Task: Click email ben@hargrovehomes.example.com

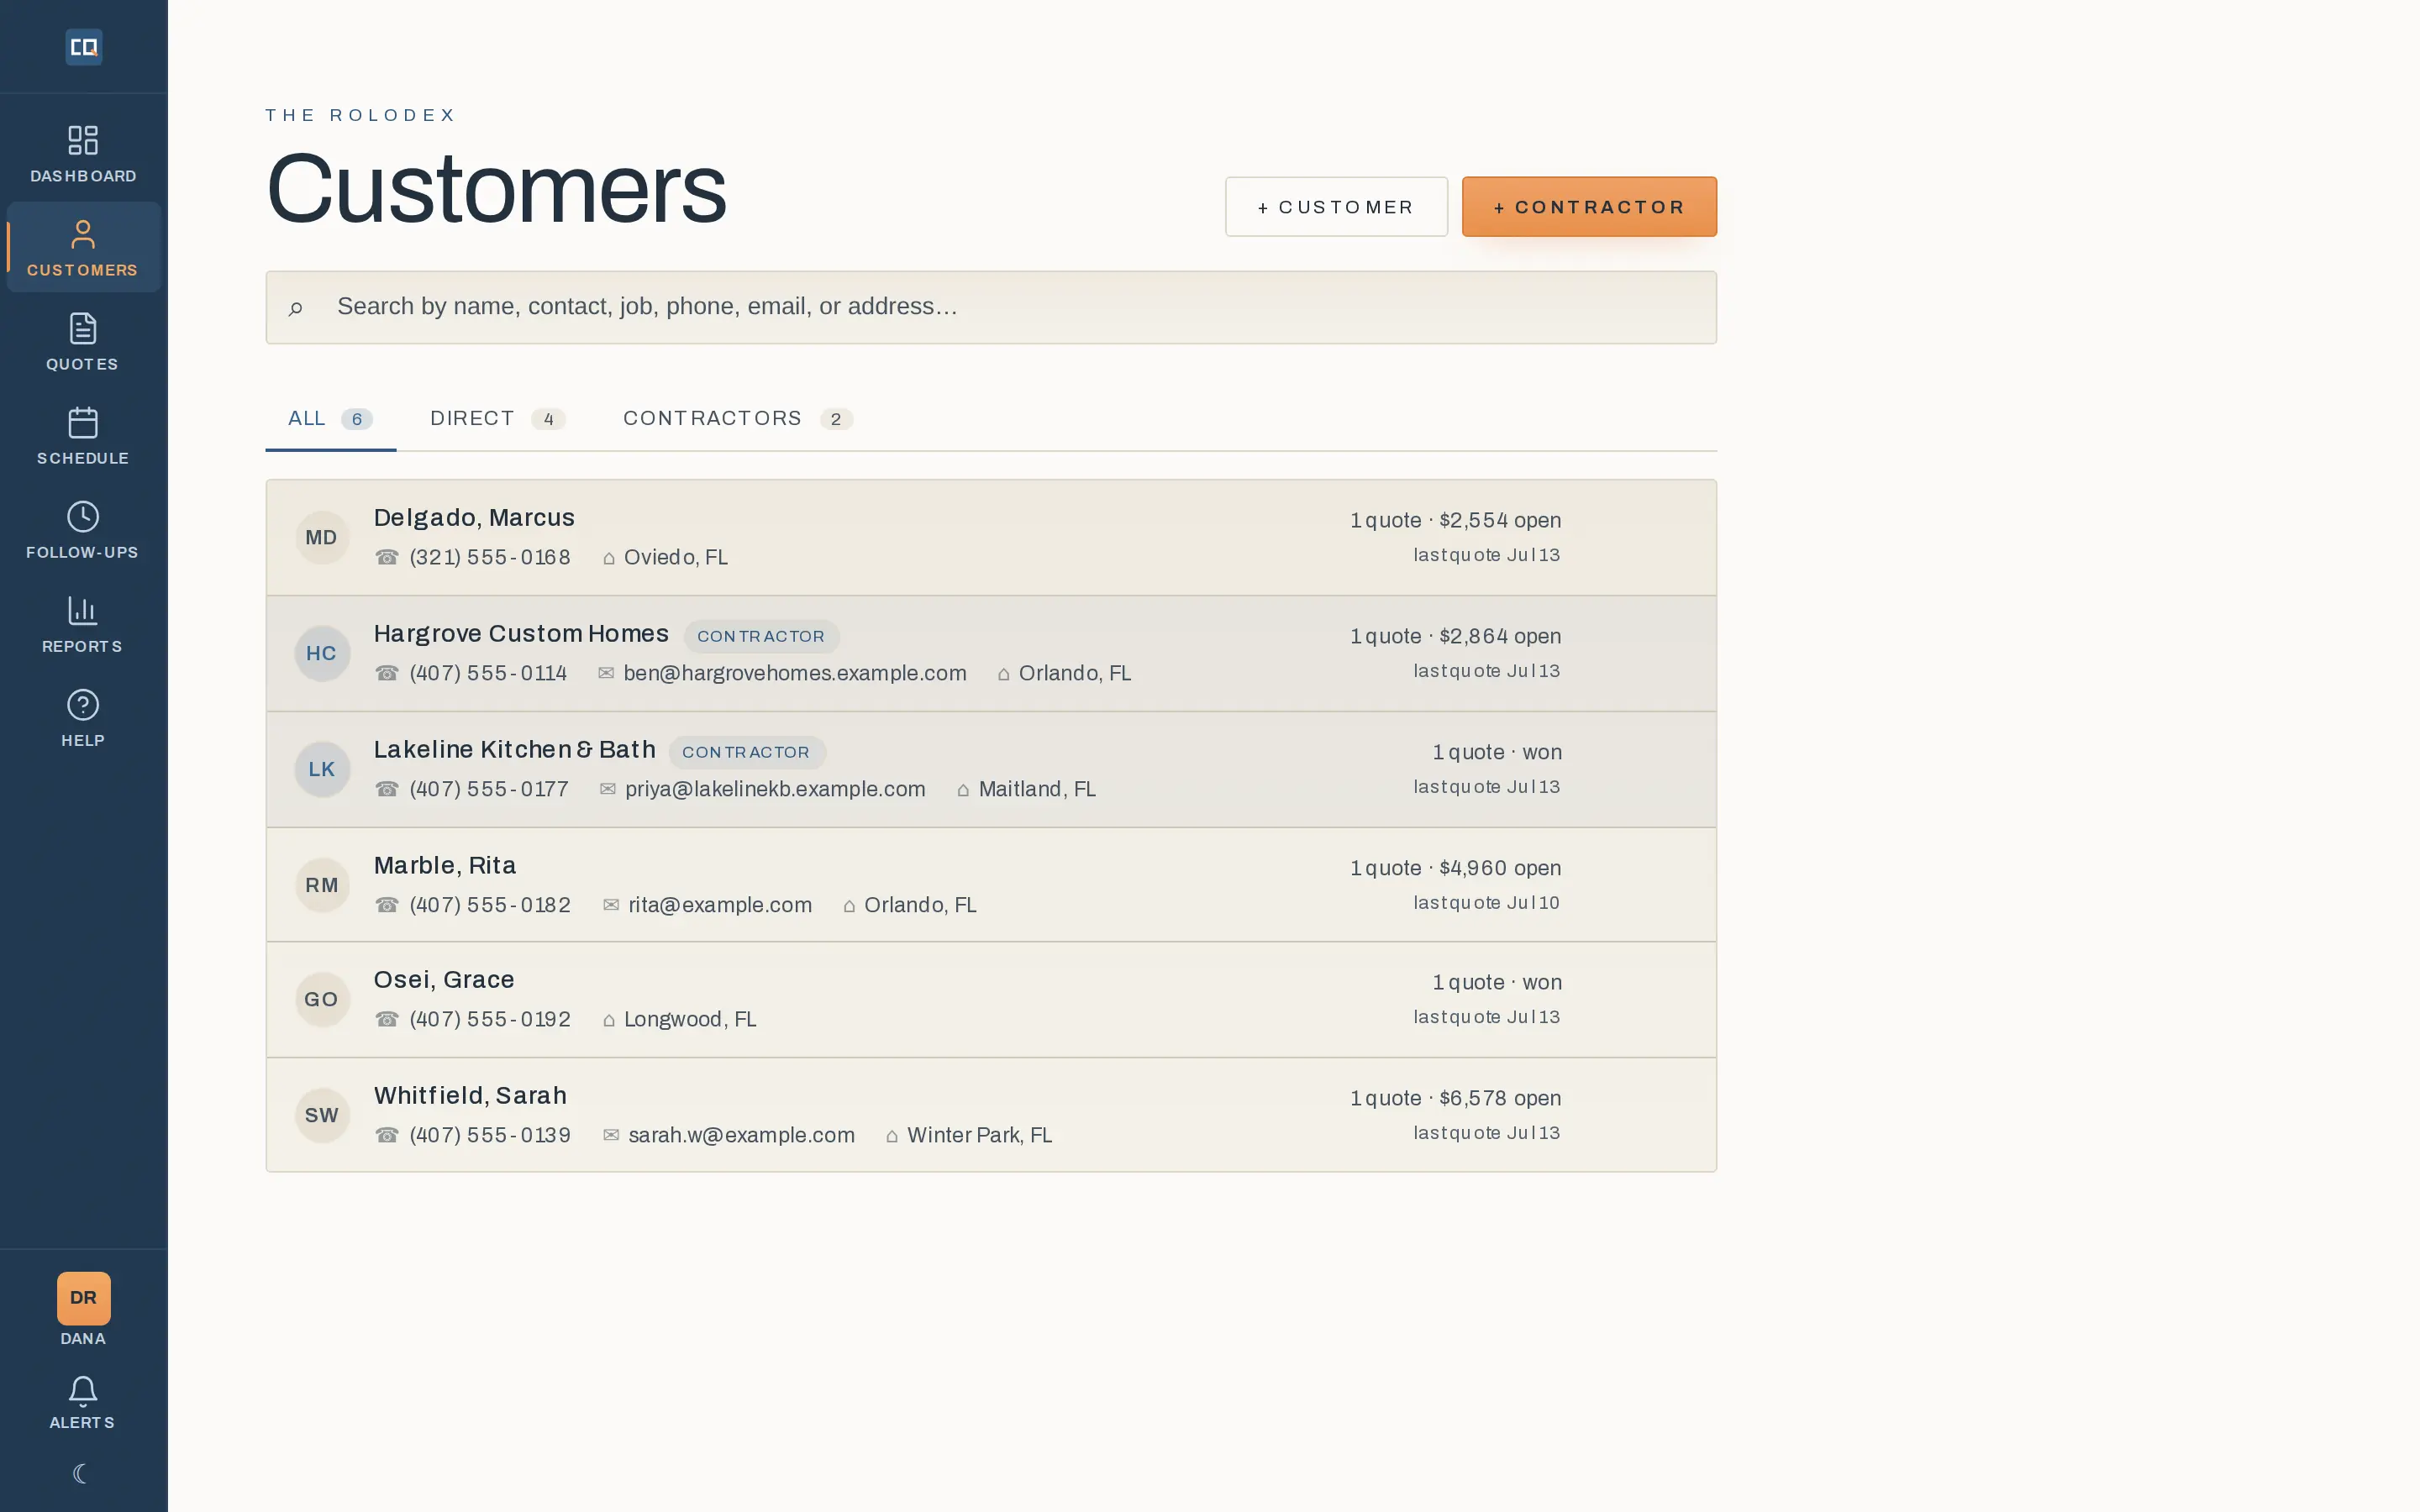Action: click(x=795, y=673)
